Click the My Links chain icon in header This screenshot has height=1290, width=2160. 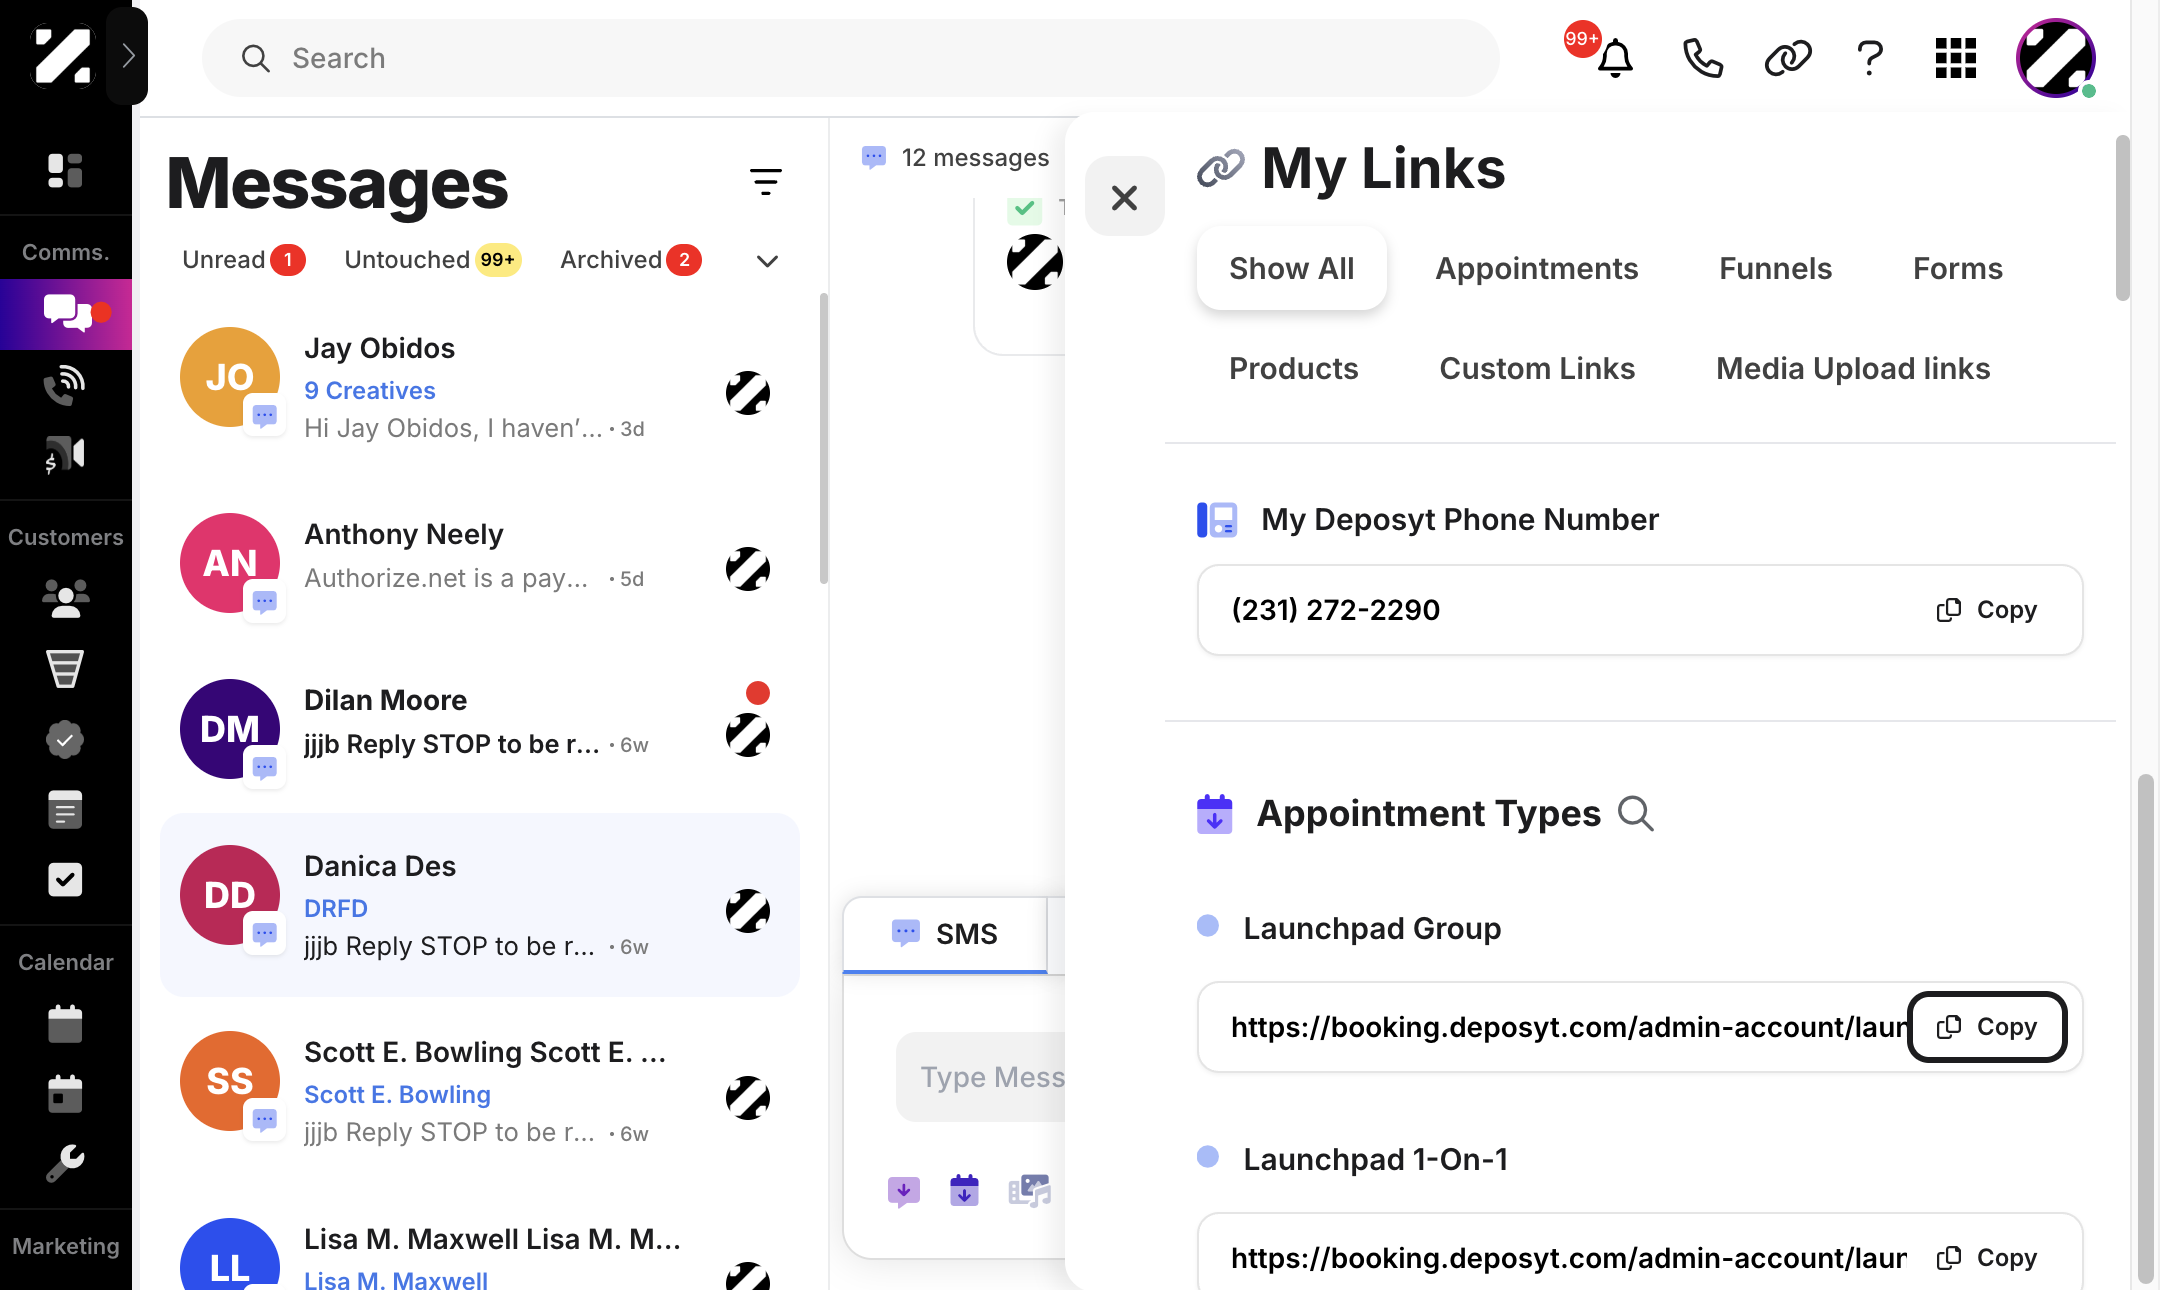[x=1787, y=58]
